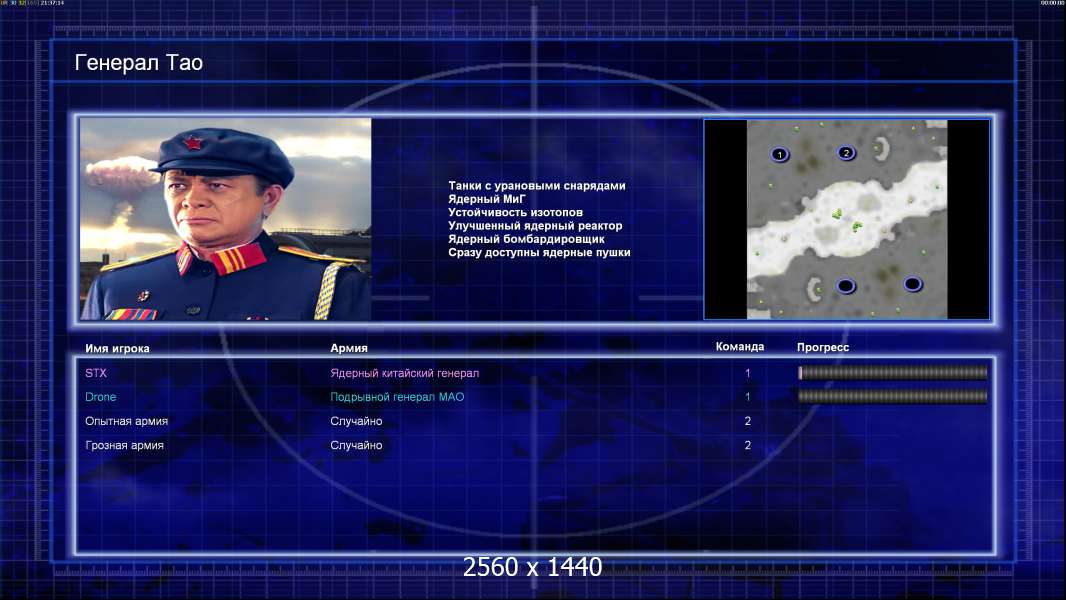
Task: Click Drone's loading progress bar
Action: (893, 396)
